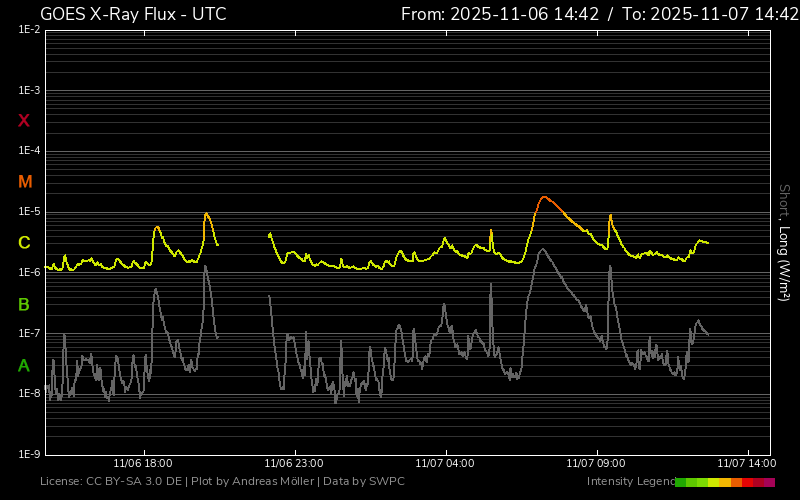
Task: Select the 11/07 04:00 time axis label
Action: pyautogui.click(x=444, y=463)
